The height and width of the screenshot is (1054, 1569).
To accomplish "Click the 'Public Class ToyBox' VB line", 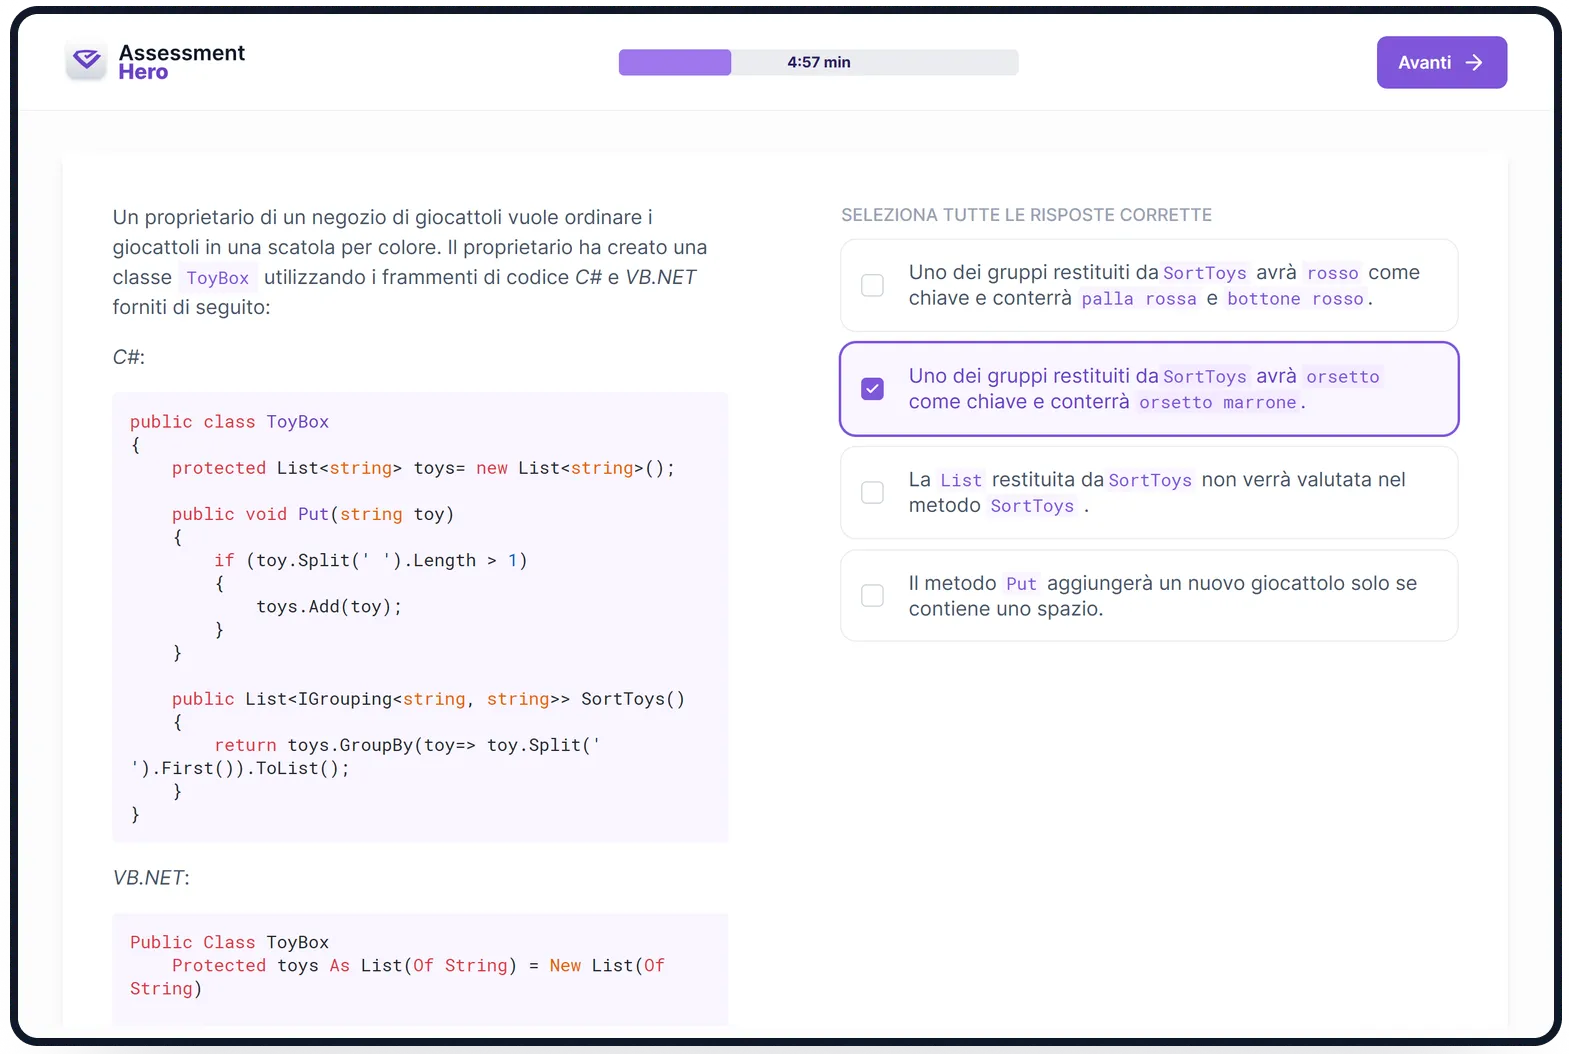I will tap(229, 942).
